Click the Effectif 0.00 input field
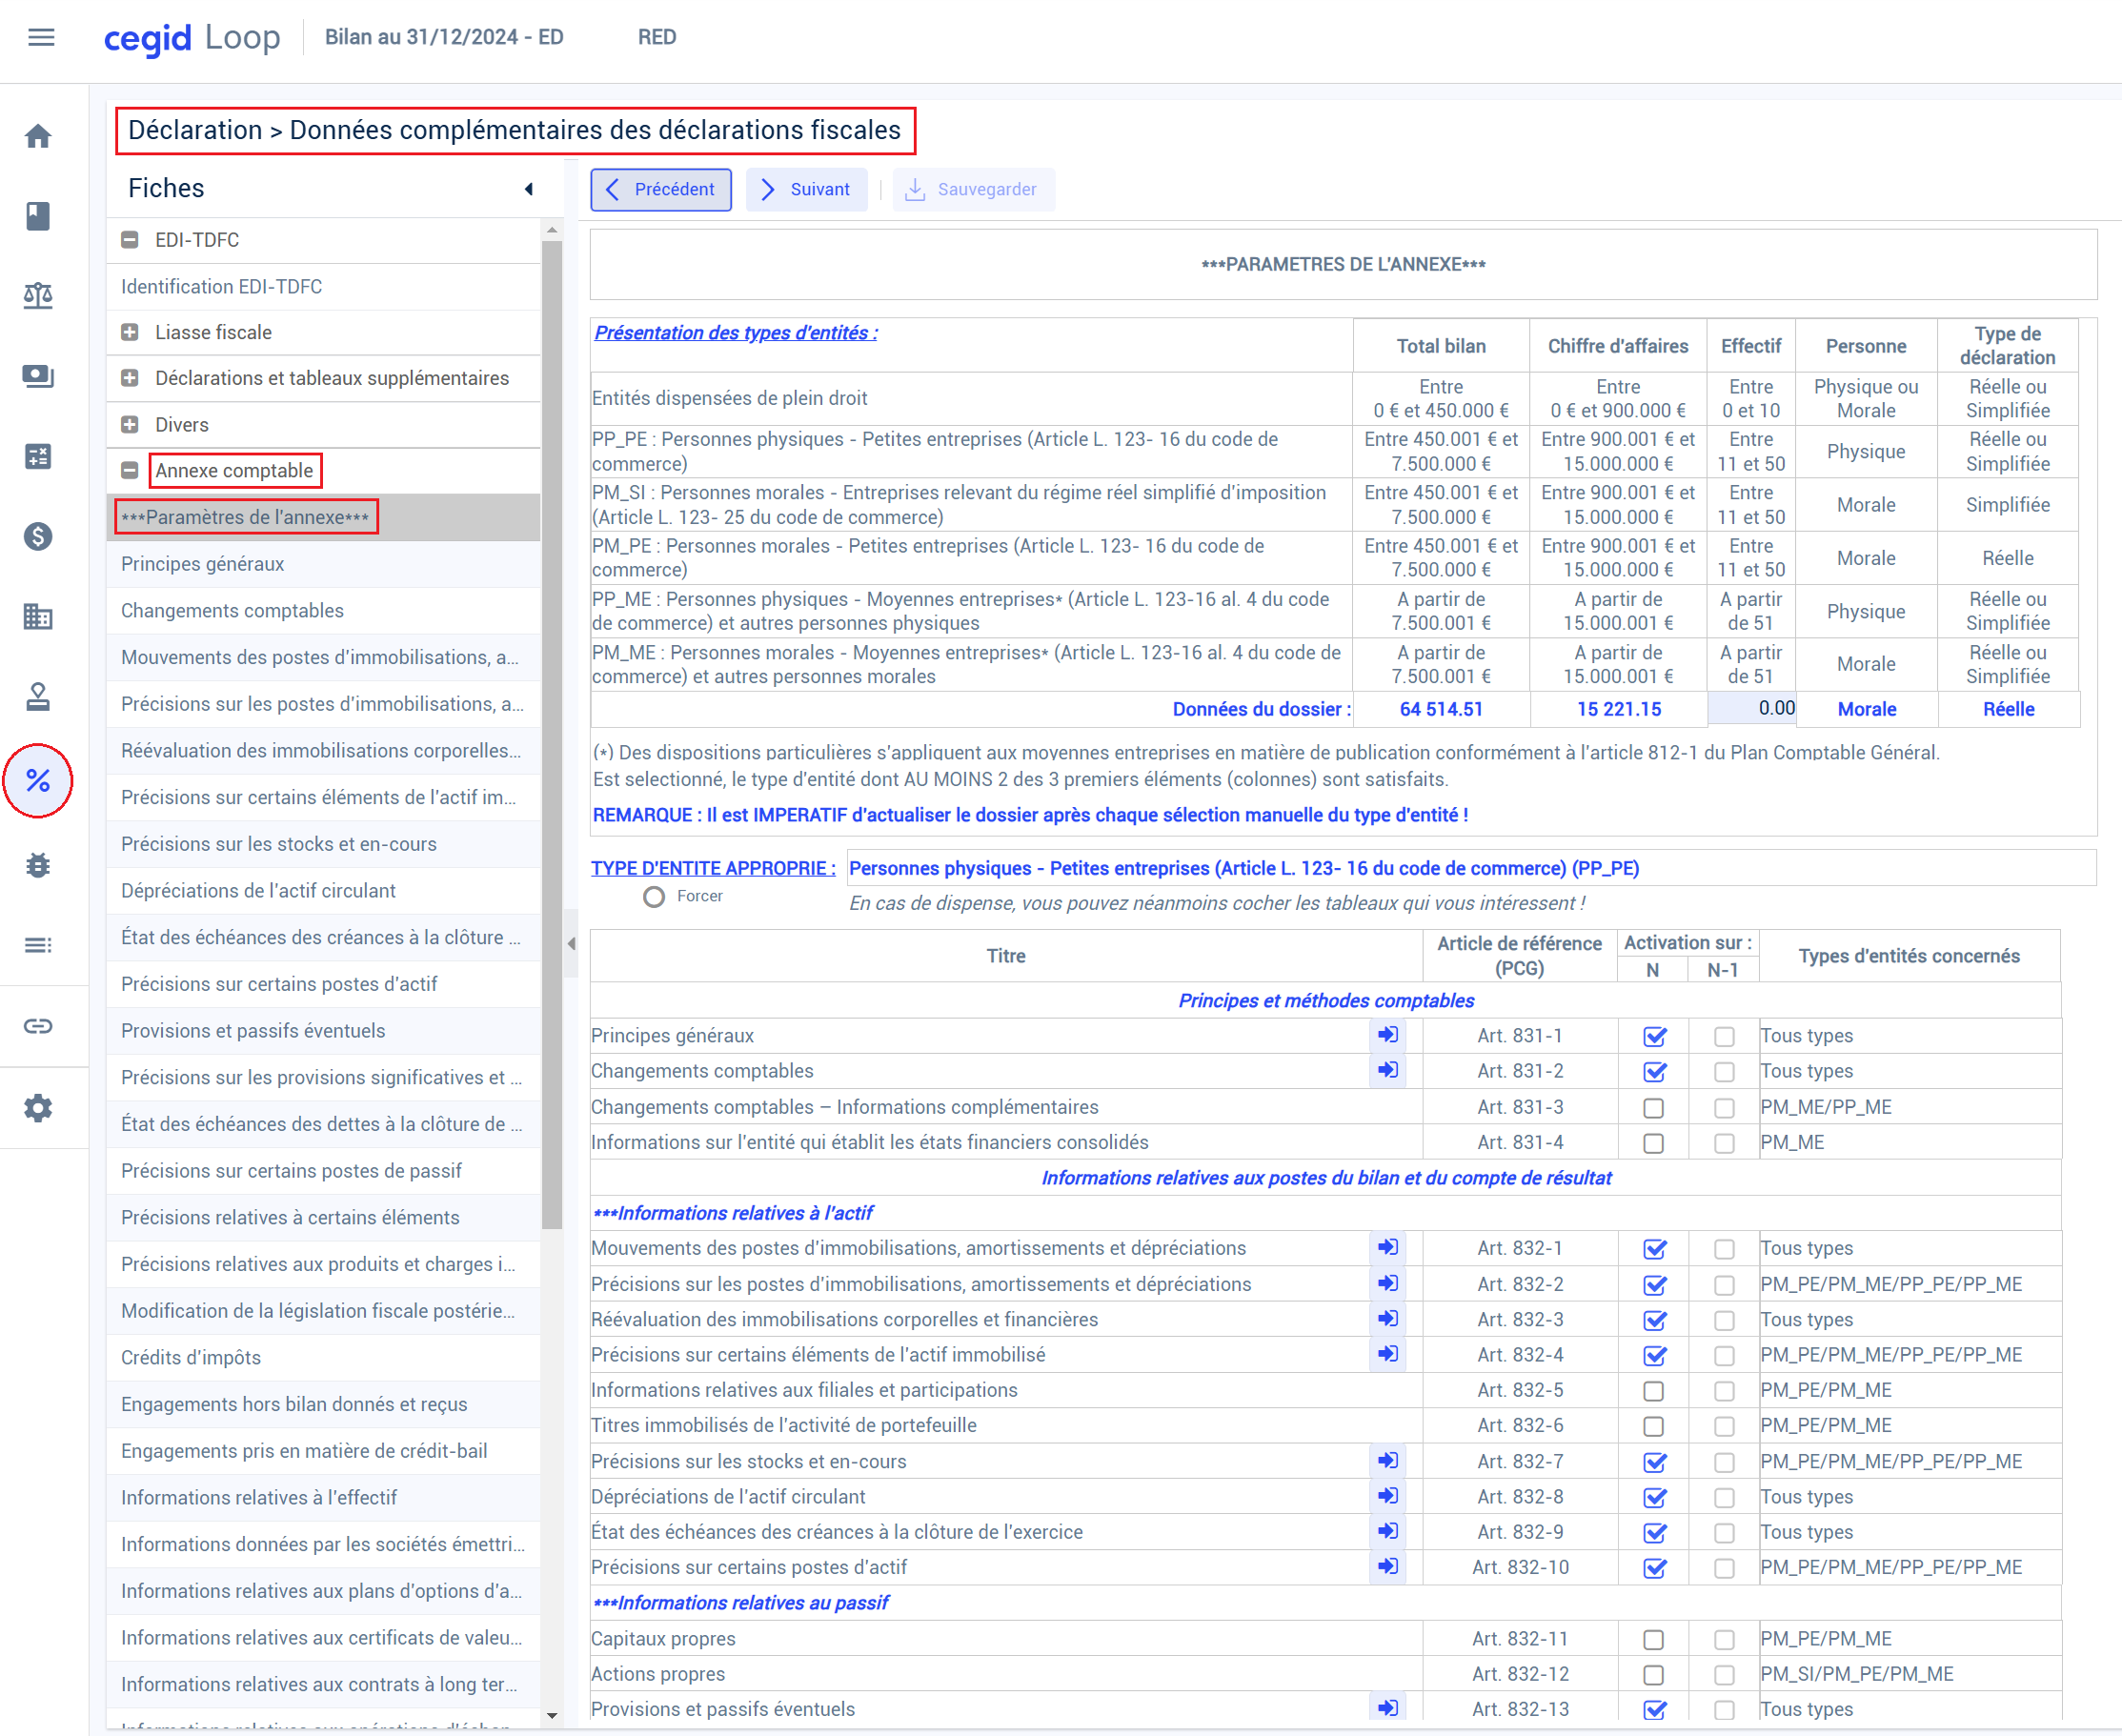This screenshot has height=1736, width=2122. coord(1752,709)
